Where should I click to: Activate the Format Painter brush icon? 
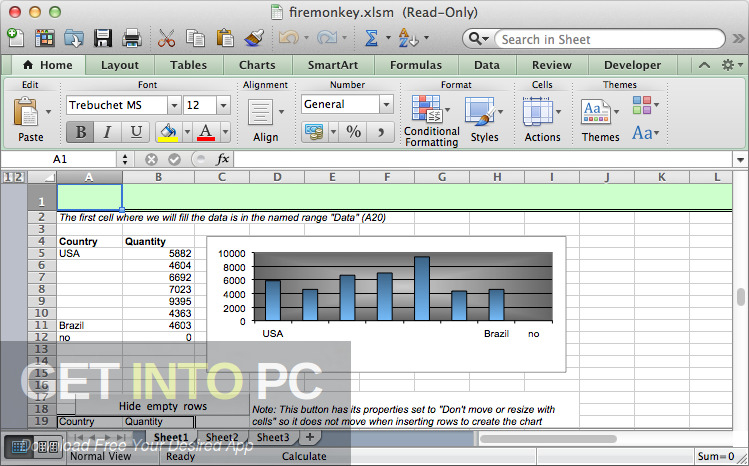254,38
